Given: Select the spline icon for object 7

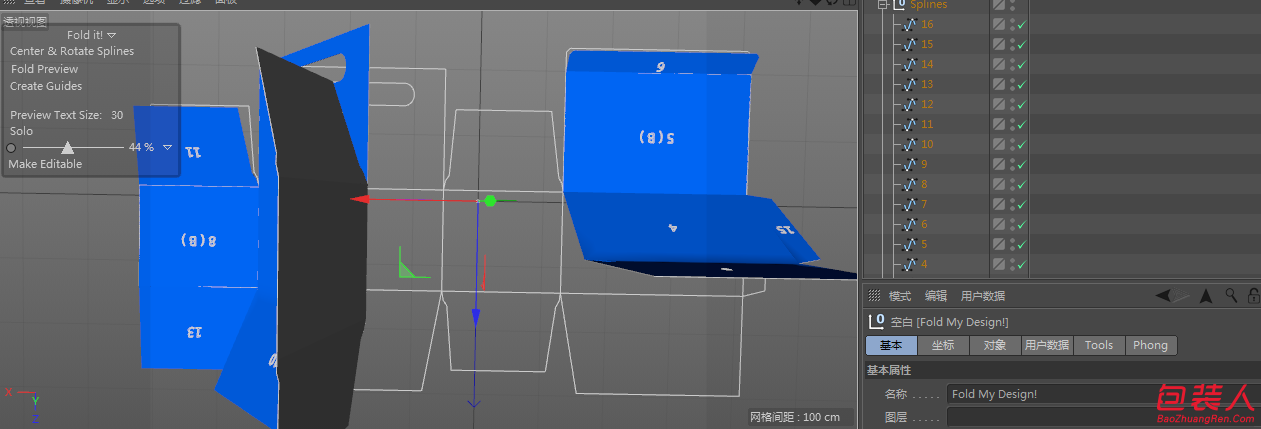Looking at the screenshot, I should click(x=910, y=205).
